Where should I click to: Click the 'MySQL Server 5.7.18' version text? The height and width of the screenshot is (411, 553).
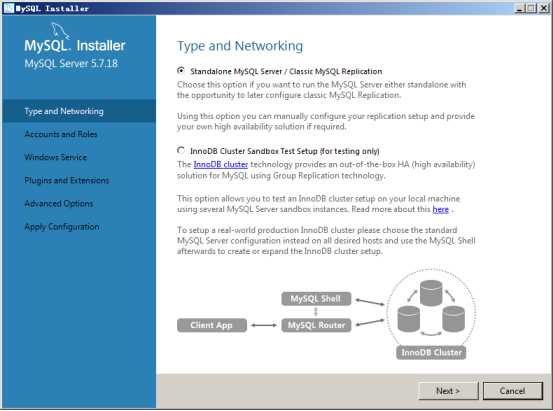[71, 64]
